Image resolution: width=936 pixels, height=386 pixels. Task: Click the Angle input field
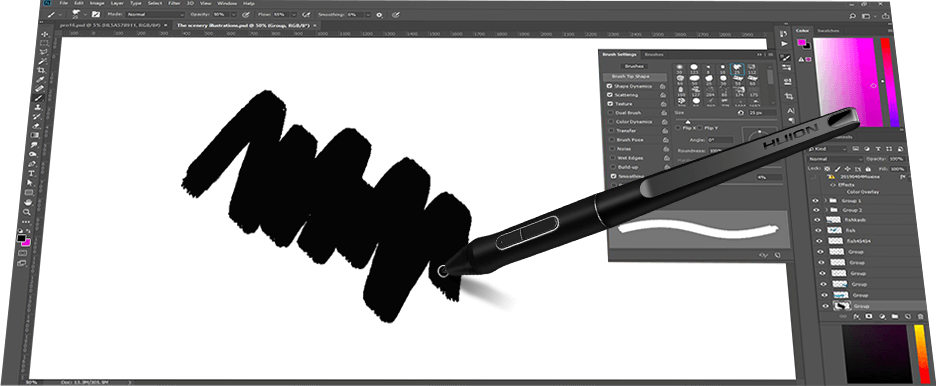coord(721,140)
